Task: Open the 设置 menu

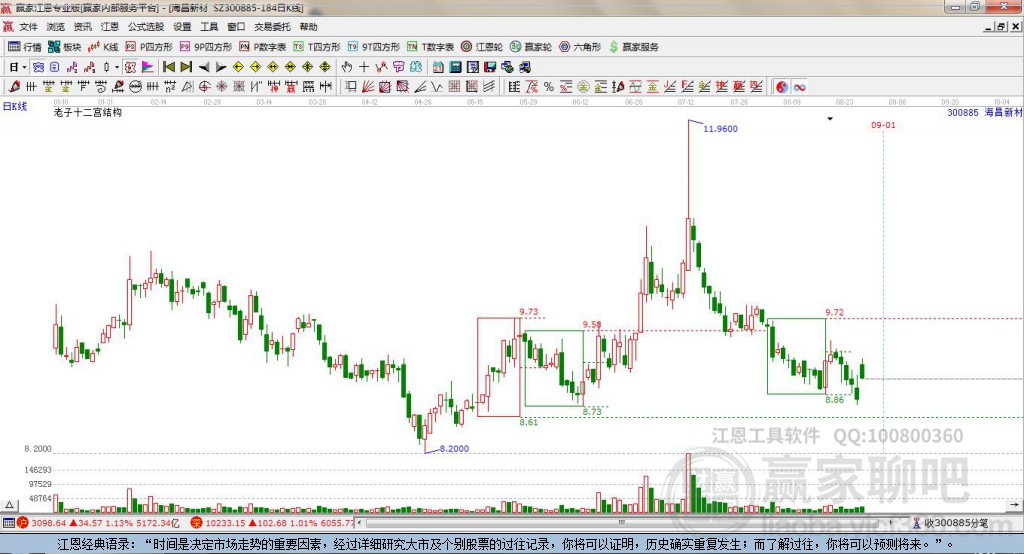Action: coord(182,27)
